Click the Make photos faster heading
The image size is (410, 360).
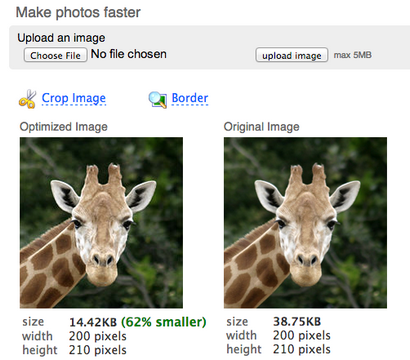point(78,12)
